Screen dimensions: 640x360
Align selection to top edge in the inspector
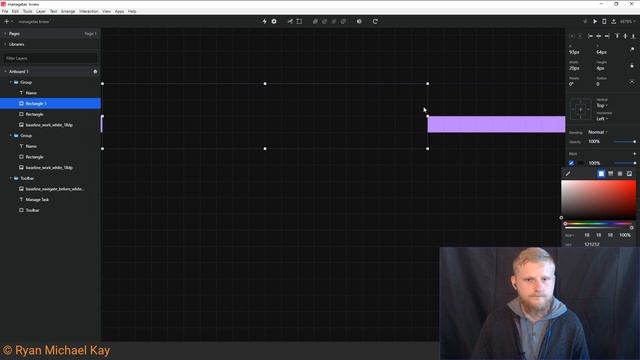tap(617, 36)
